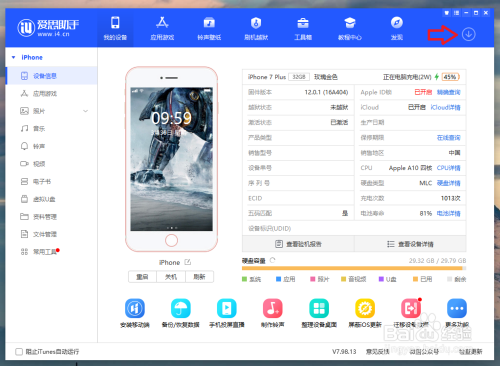Open 铃声 bell item in sidebar
Viewport: 500px width, 366px height.
52,146
